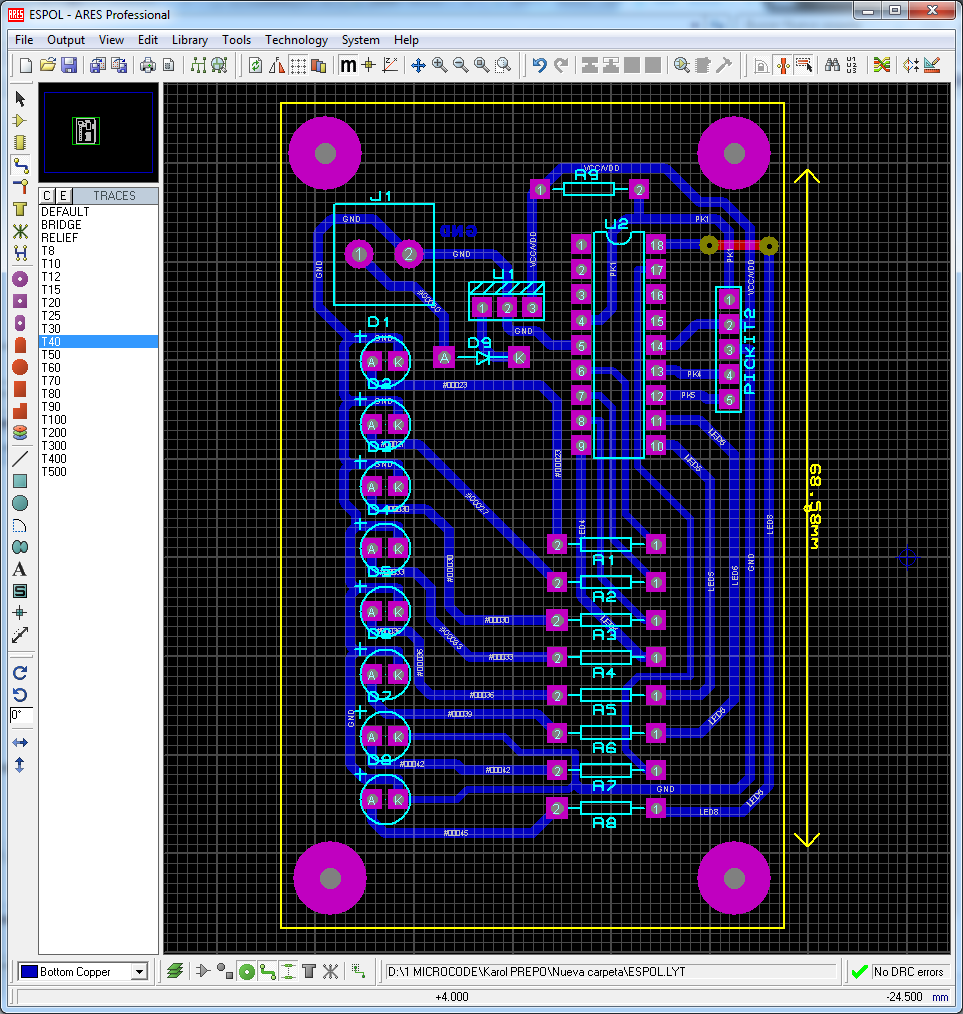Select the 2D box graphics tool
The width and height of the screenshot is (963, 1014).
pyautogui.click(x=20, y=481)
